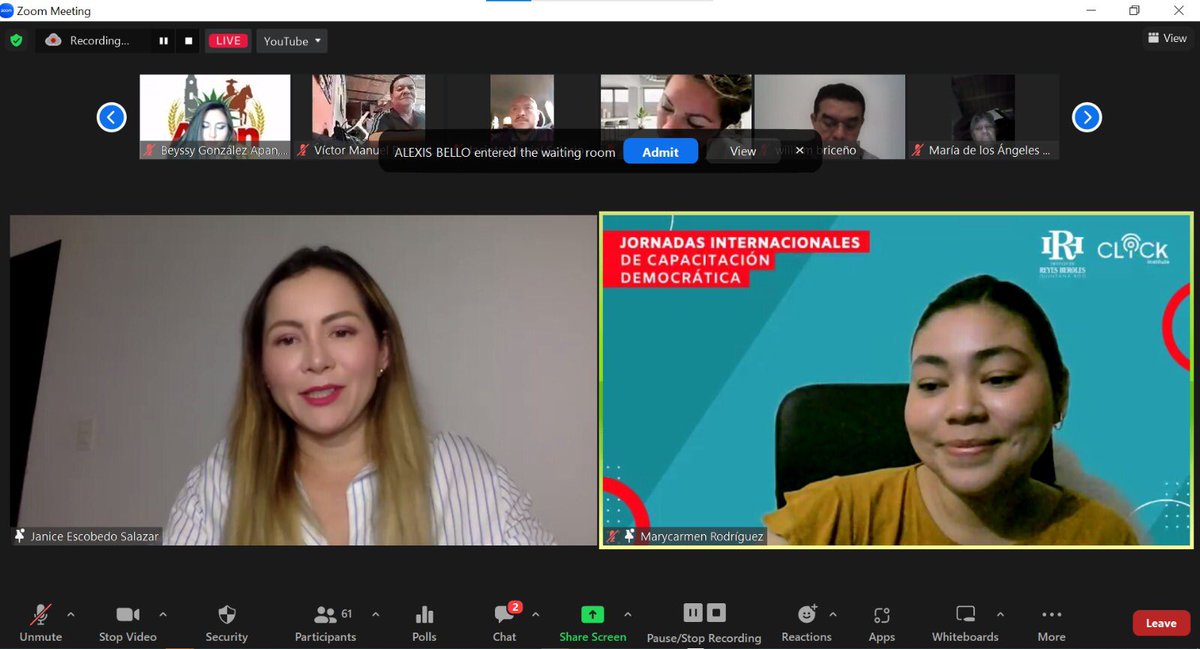
Task: Expand options arrow next to Chat
Action: 535,614
